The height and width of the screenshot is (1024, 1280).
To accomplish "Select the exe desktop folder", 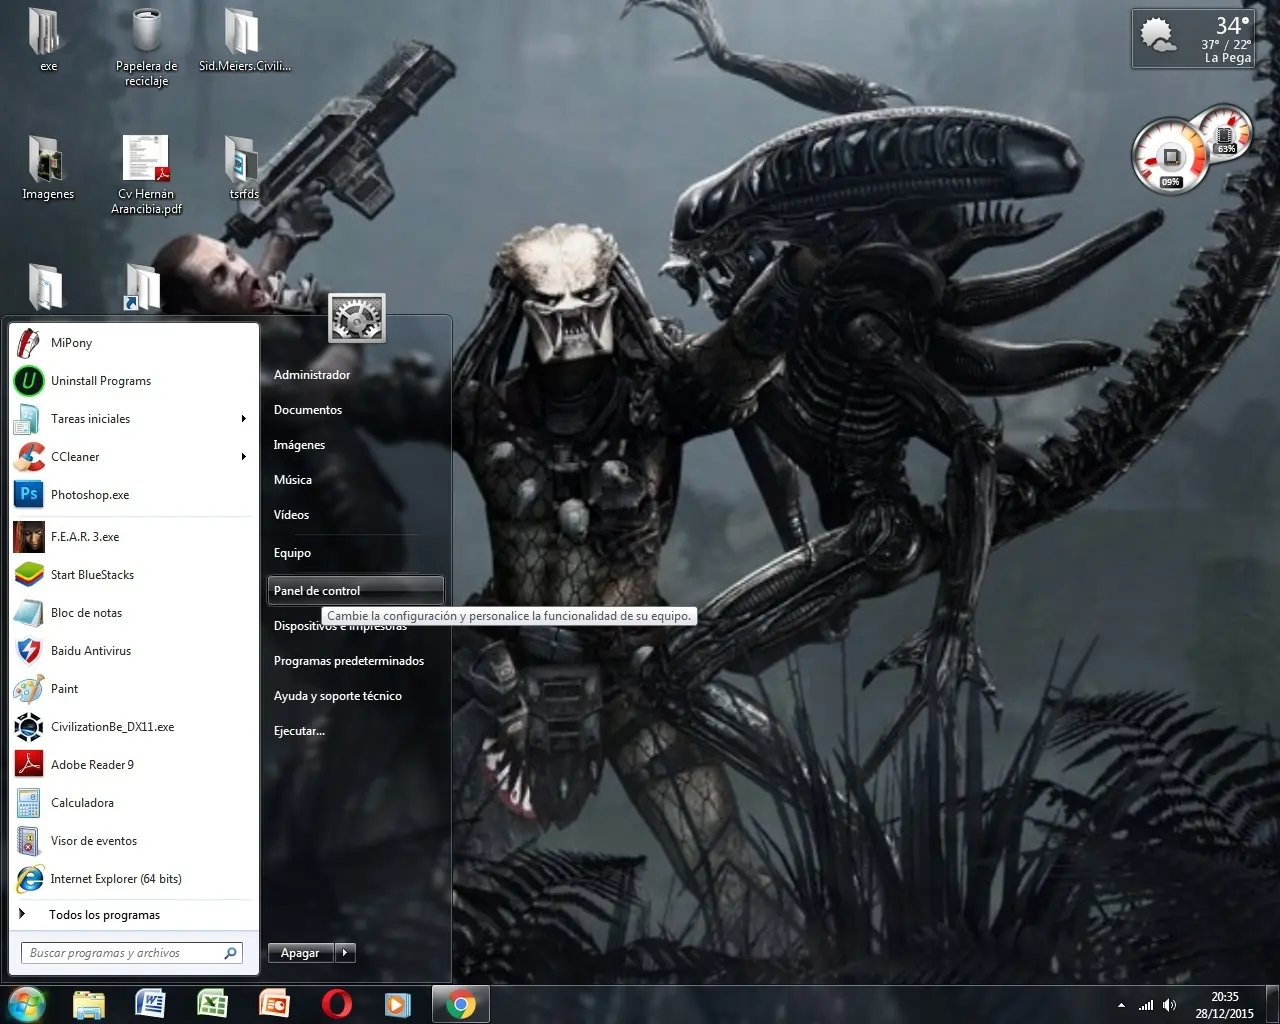I will (48, 40).
